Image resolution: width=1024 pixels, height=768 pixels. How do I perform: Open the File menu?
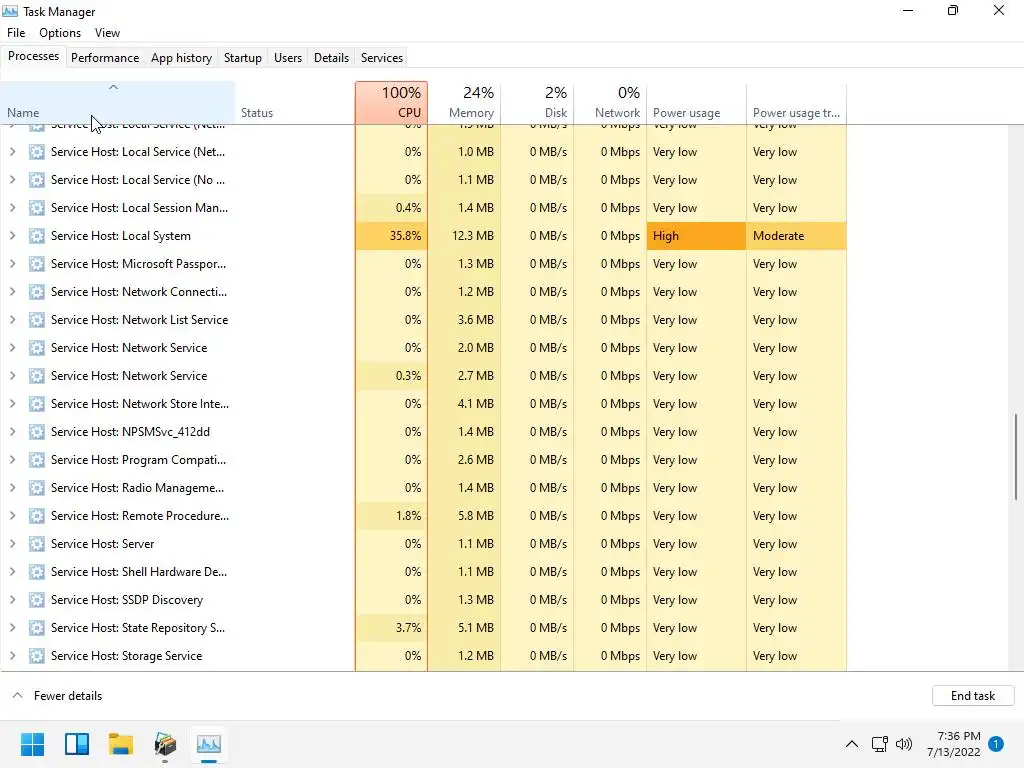pos(16,33)
